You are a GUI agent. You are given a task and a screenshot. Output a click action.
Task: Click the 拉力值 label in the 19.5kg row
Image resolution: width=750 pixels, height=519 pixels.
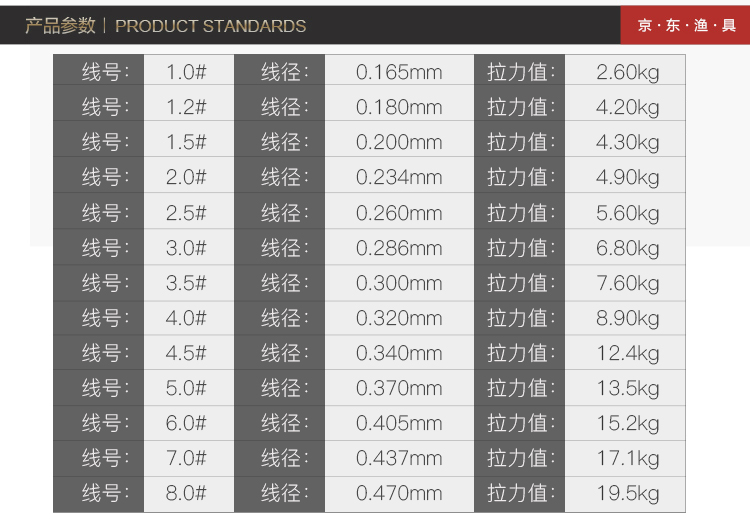(521, 493)
